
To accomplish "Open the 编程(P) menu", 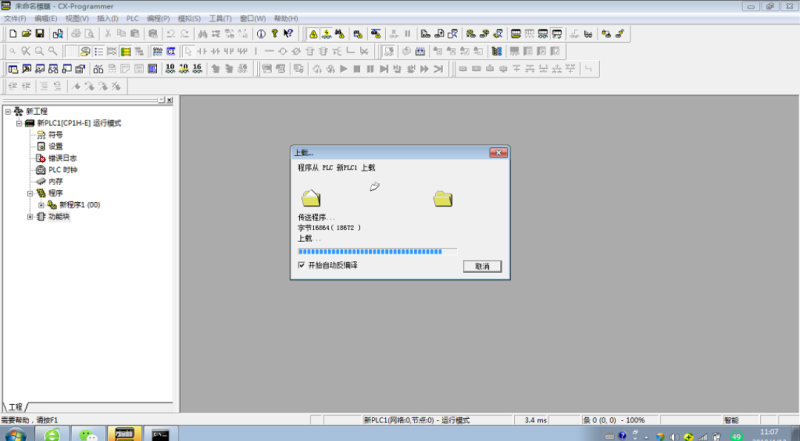I will coord(158,18).
